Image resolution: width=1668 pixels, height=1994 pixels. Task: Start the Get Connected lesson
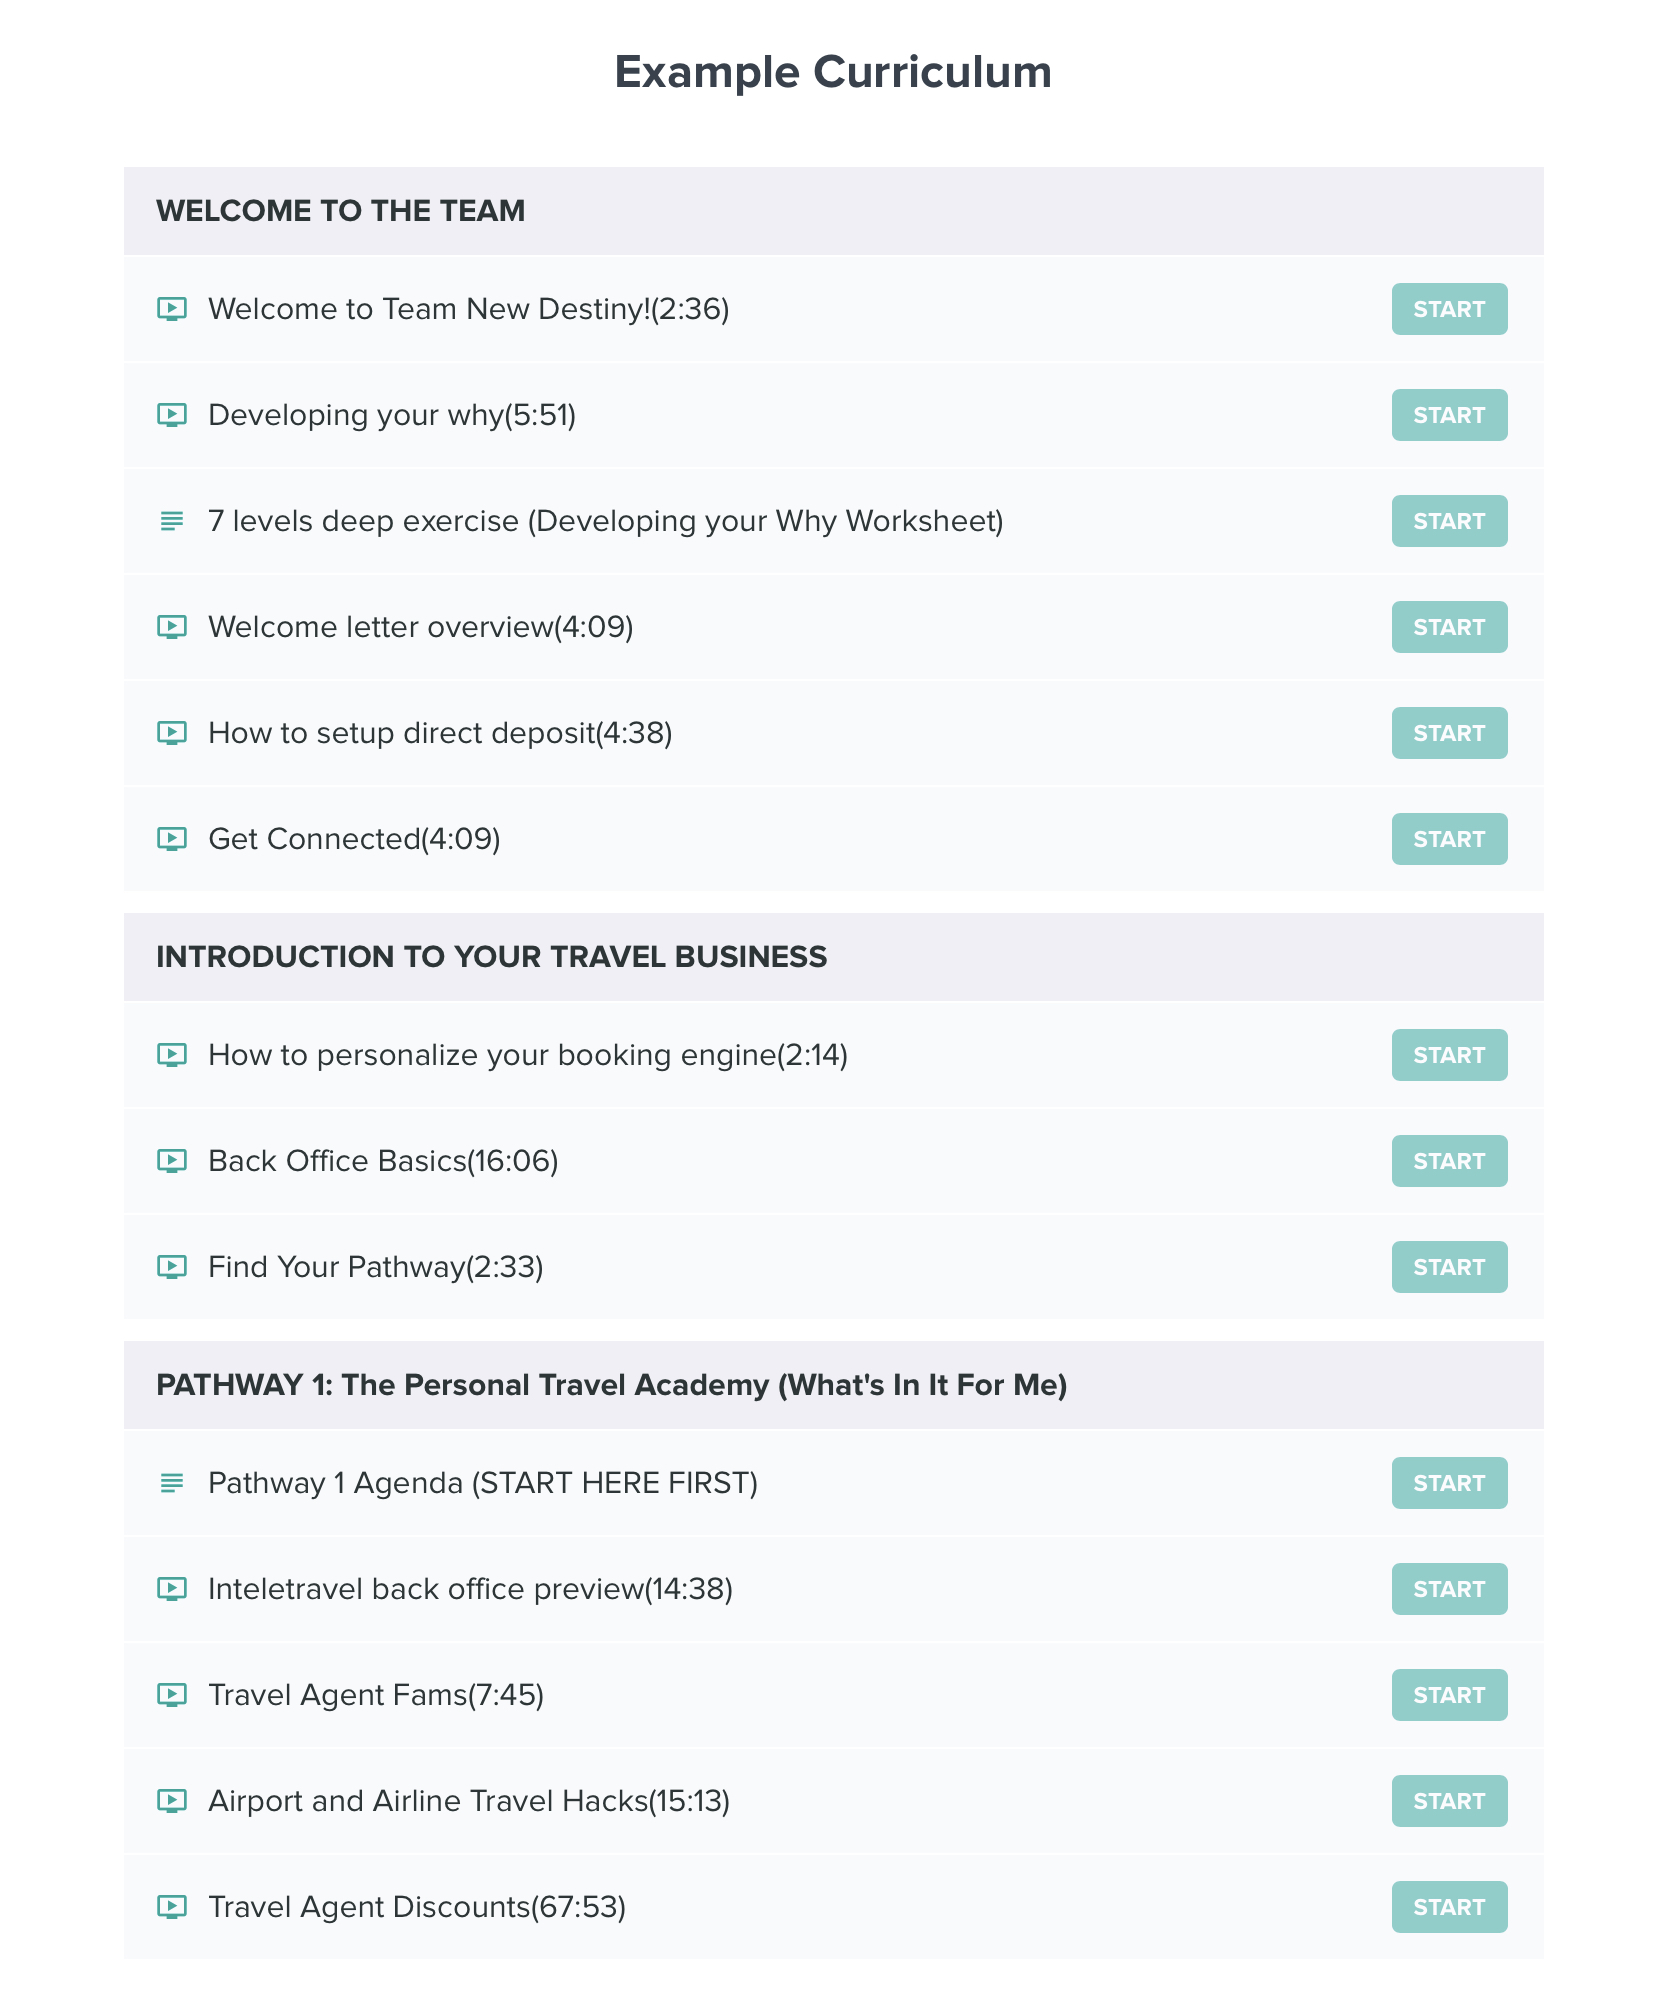coord(1449,839)
